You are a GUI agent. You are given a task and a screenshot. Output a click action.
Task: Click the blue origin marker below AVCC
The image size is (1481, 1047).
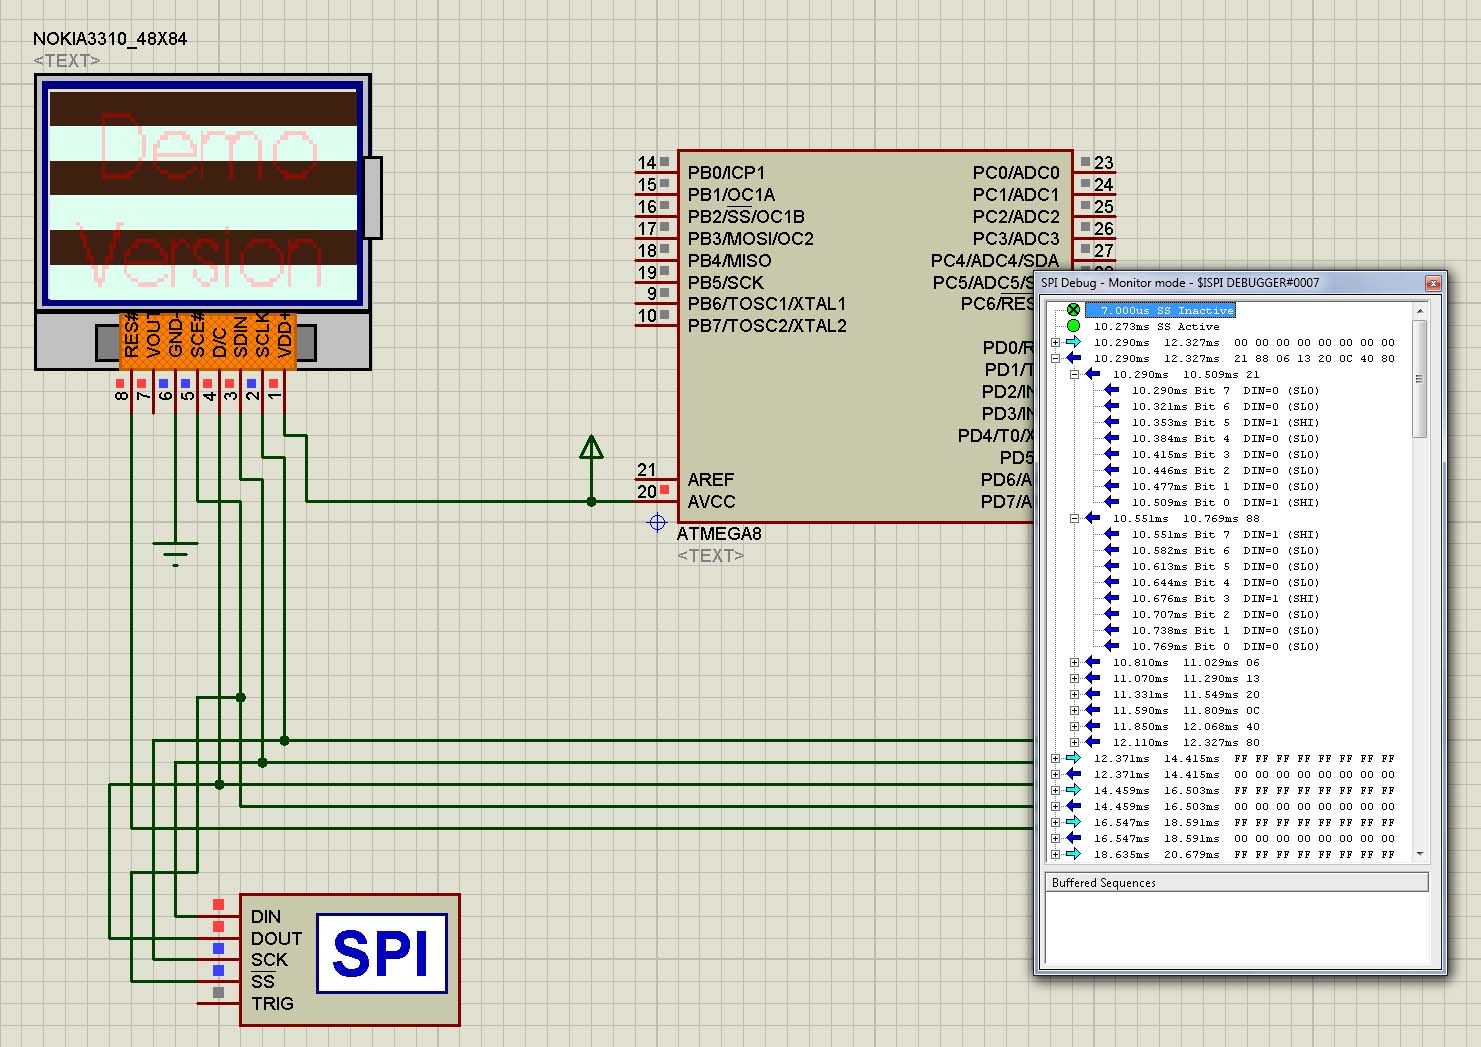click(x=657, y=522)
